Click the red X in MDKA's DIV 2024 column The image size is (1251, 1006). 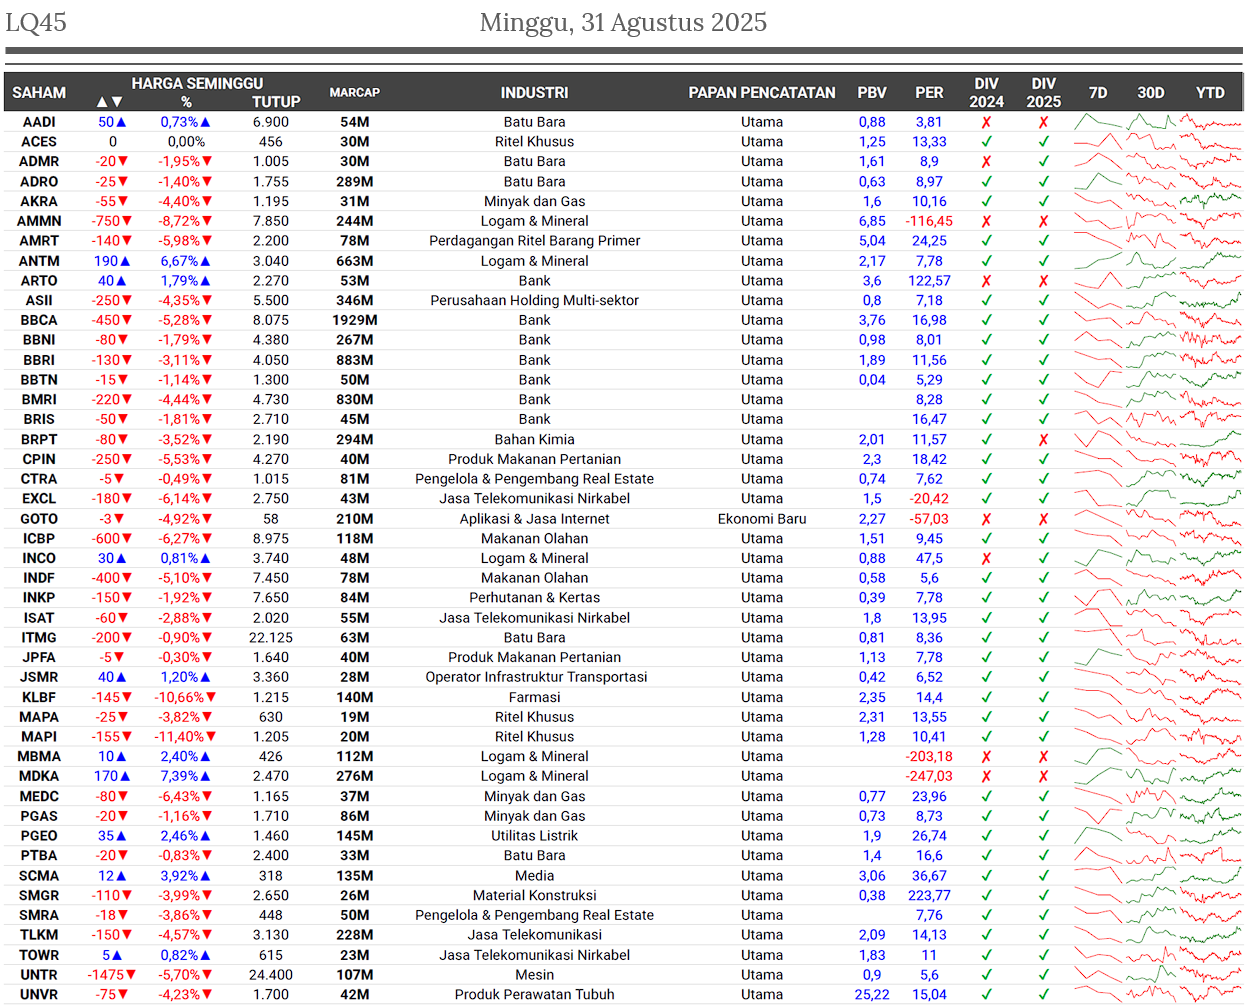(x=986, y=776)
